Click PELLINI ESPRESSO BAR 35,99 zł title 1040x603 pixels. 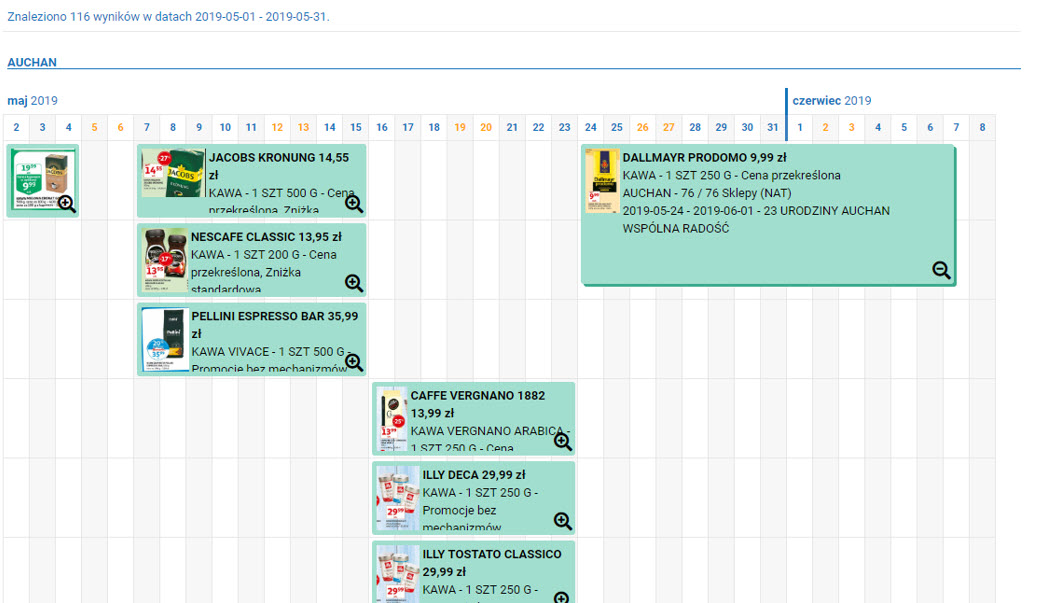click(x=275, y=324)
